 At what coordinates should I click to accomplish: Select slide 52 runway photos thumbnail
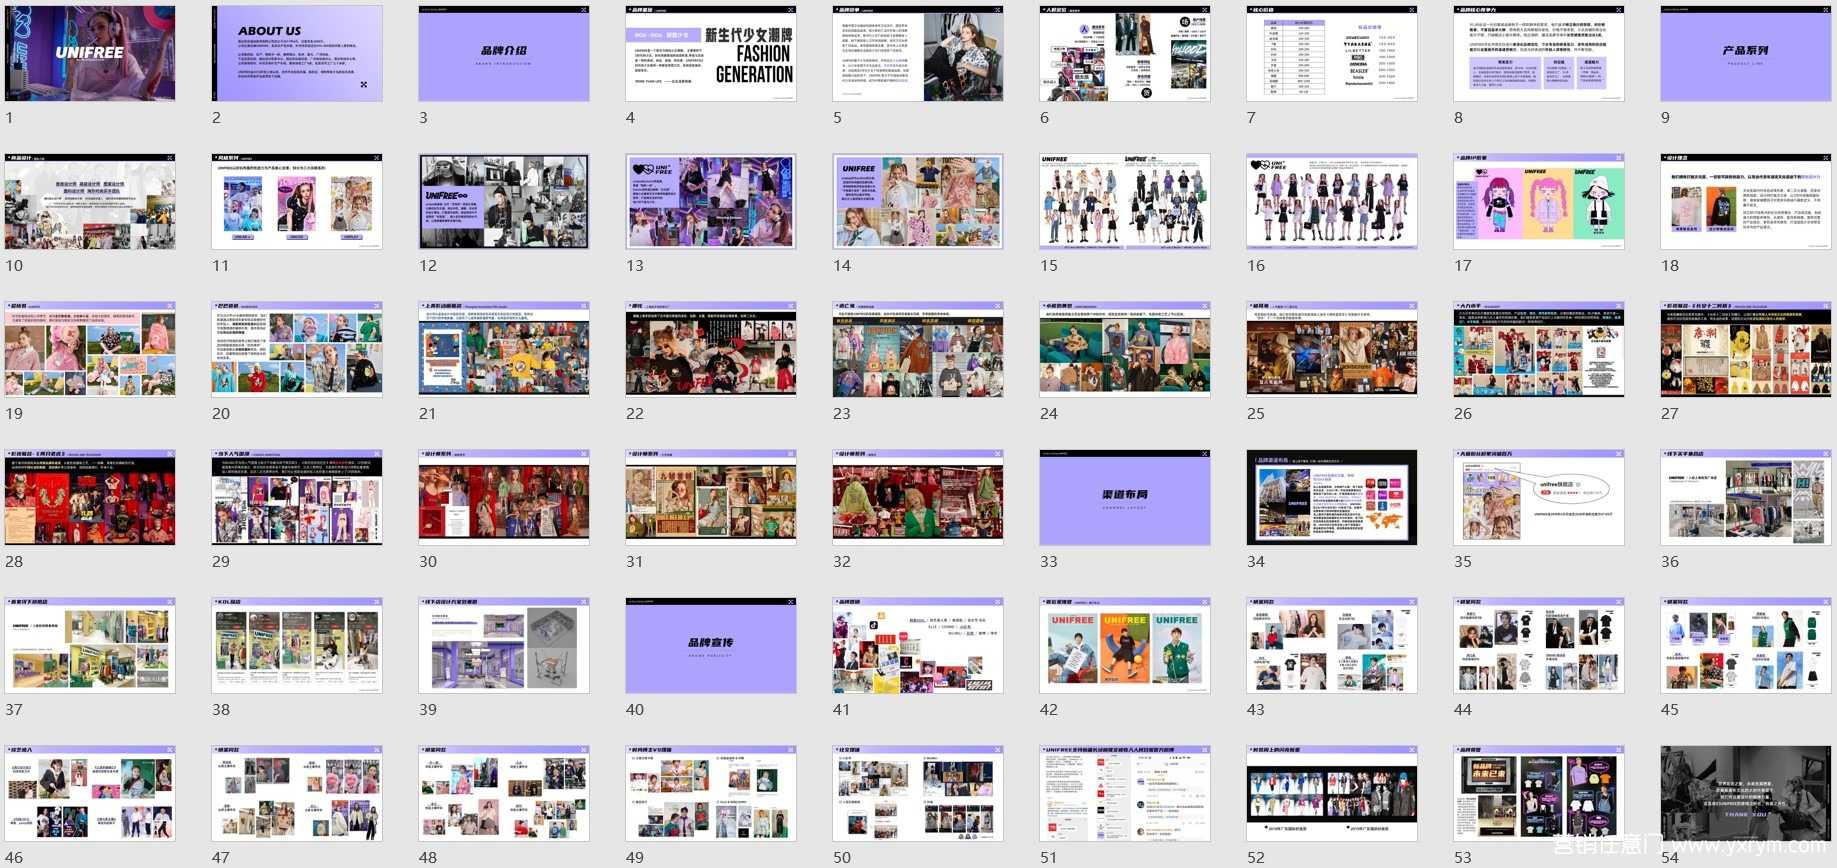pyautogui.click(x=1332, y=793)
